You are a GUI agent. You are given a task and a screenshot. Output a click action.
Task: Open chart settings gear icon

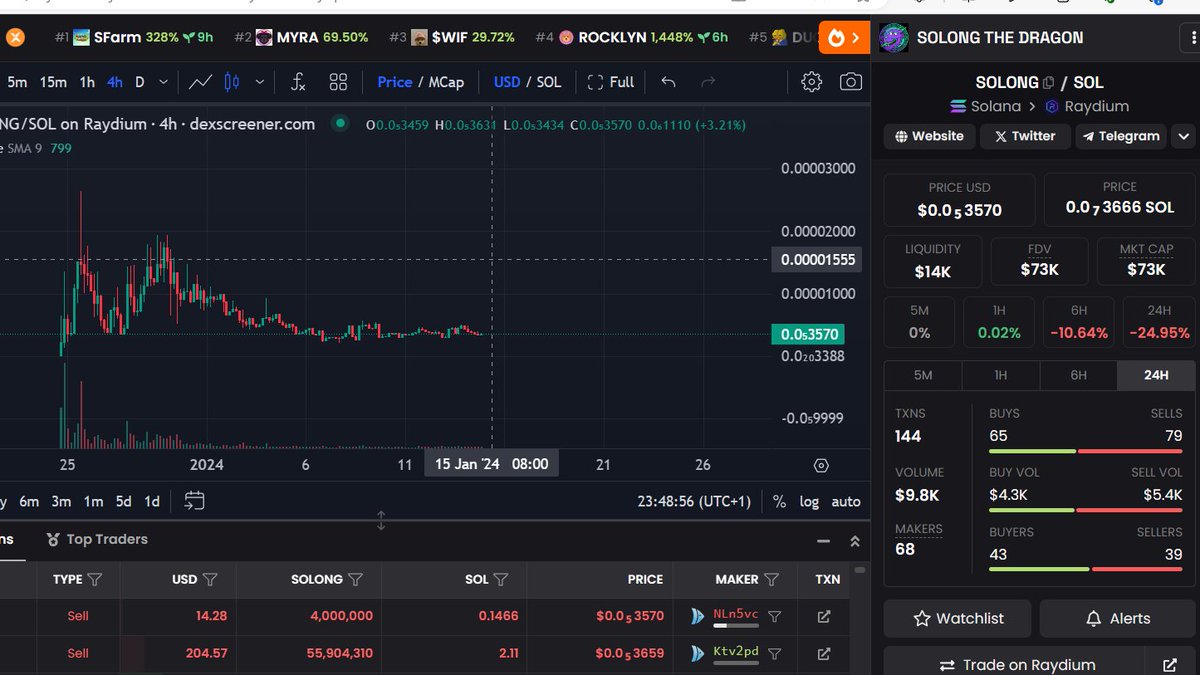click(x=811, y=82)
